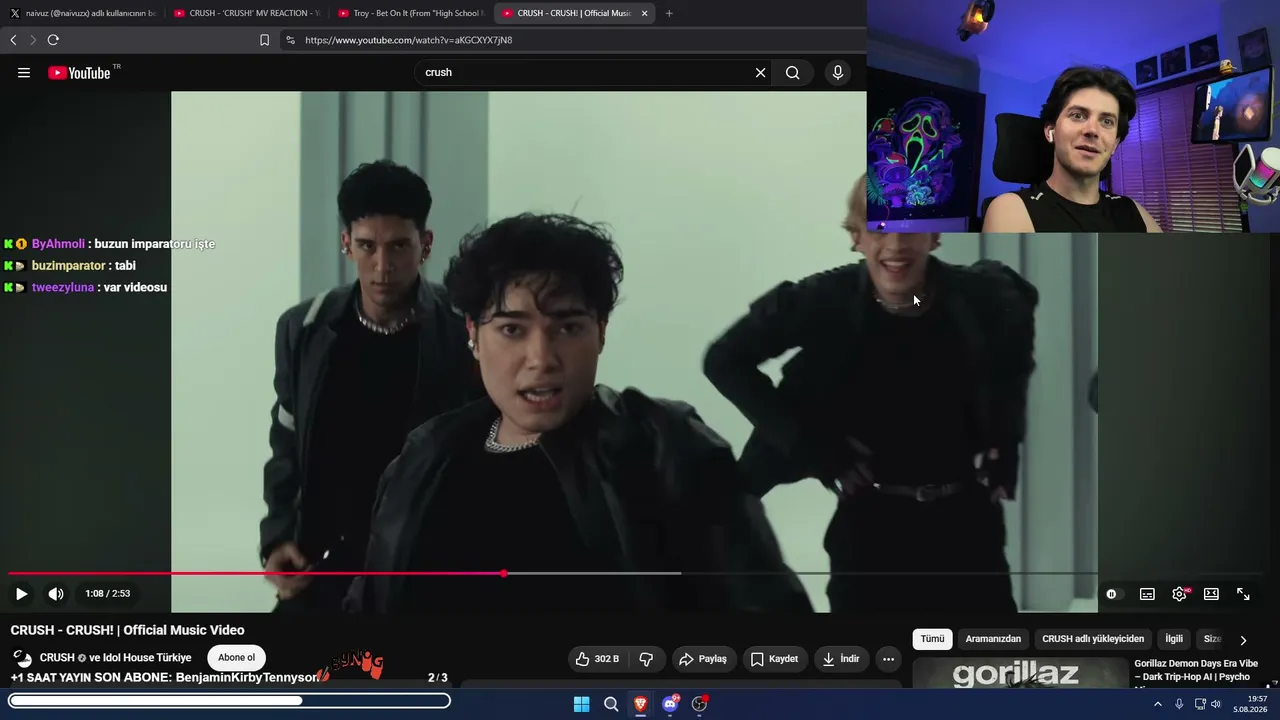Open a new browser tab
The width and height of the screenshot is (1280, 720).
tap(669, 13)
